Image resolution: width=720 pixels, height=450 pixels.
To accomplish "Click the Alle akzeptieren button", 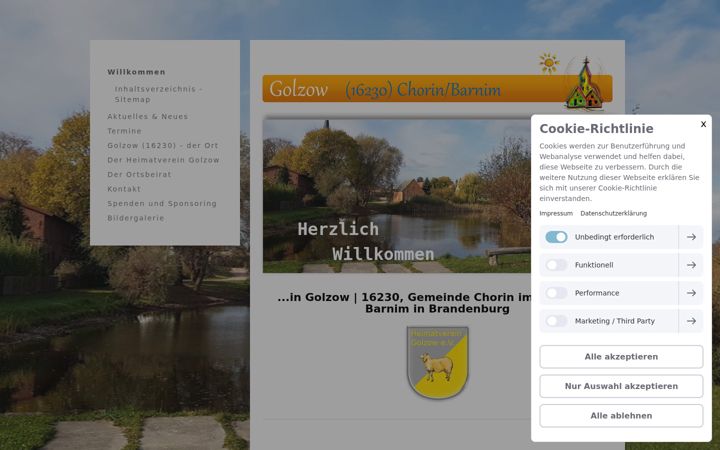I will pyautogui.click(x=621, y=357).
